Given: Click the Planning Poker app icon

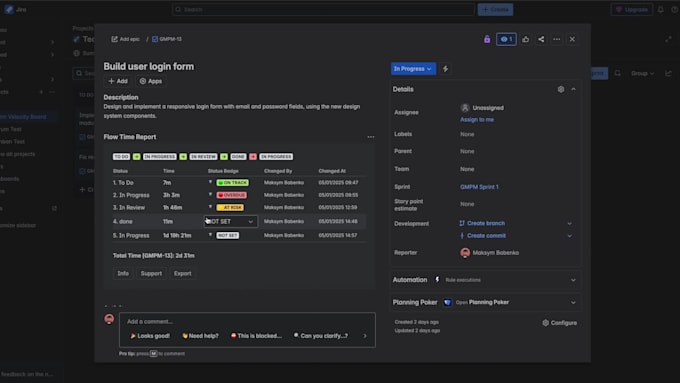Looking at the screenshot, I should (x=447, y=302).
